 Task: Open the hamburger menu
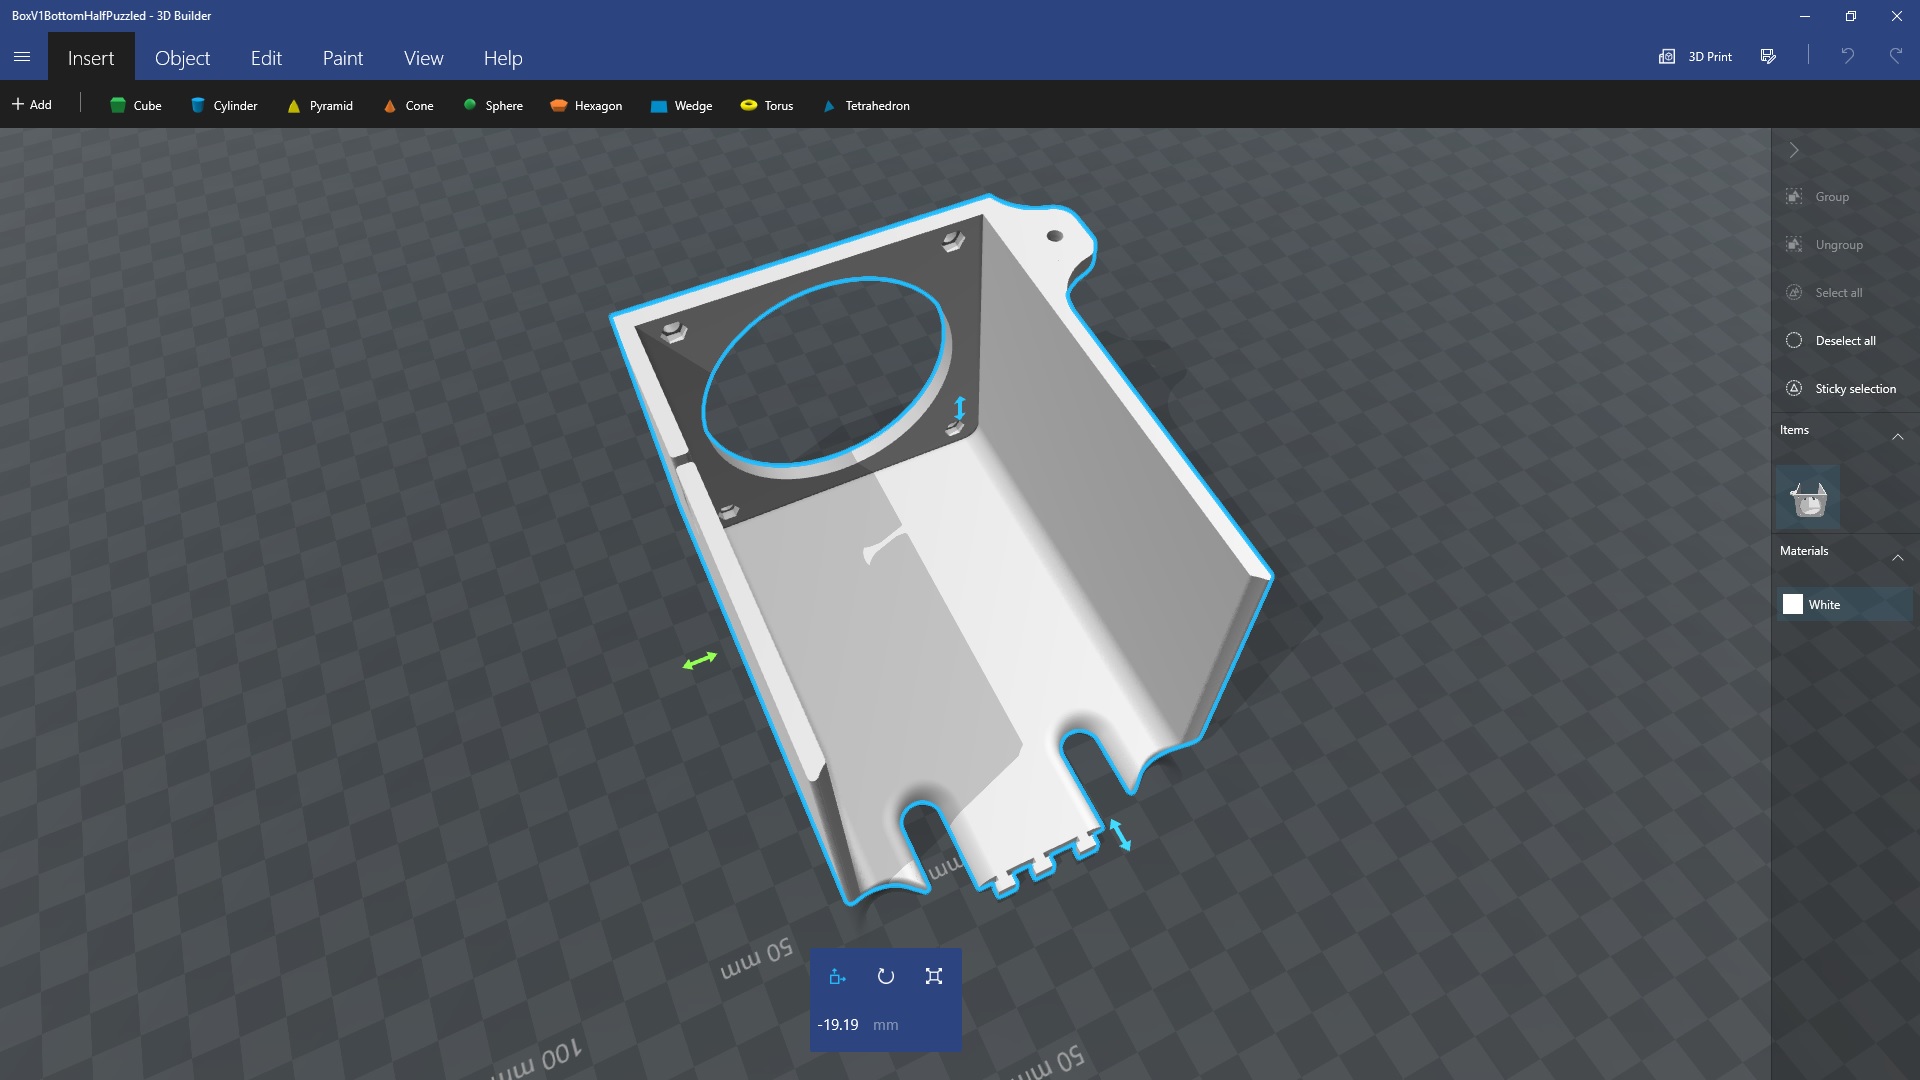(22, 57)
